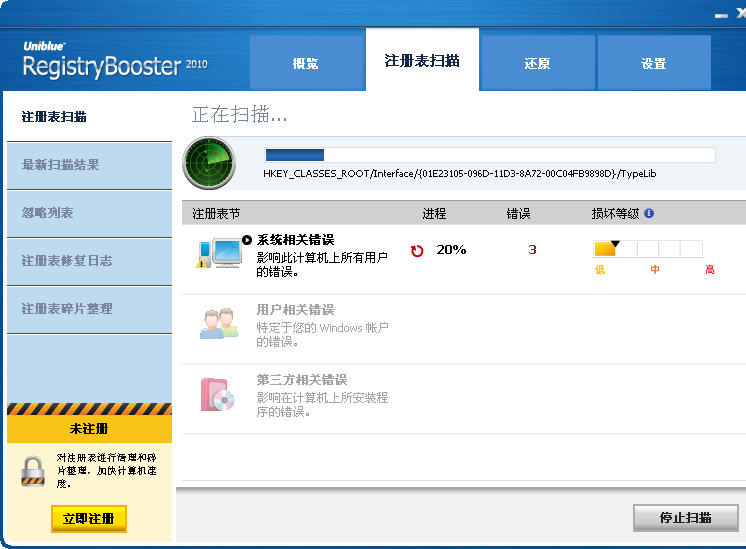746x549 pixels.
Task: Click the CD software icon for 第三方相关错误
Action: [218, 394]
